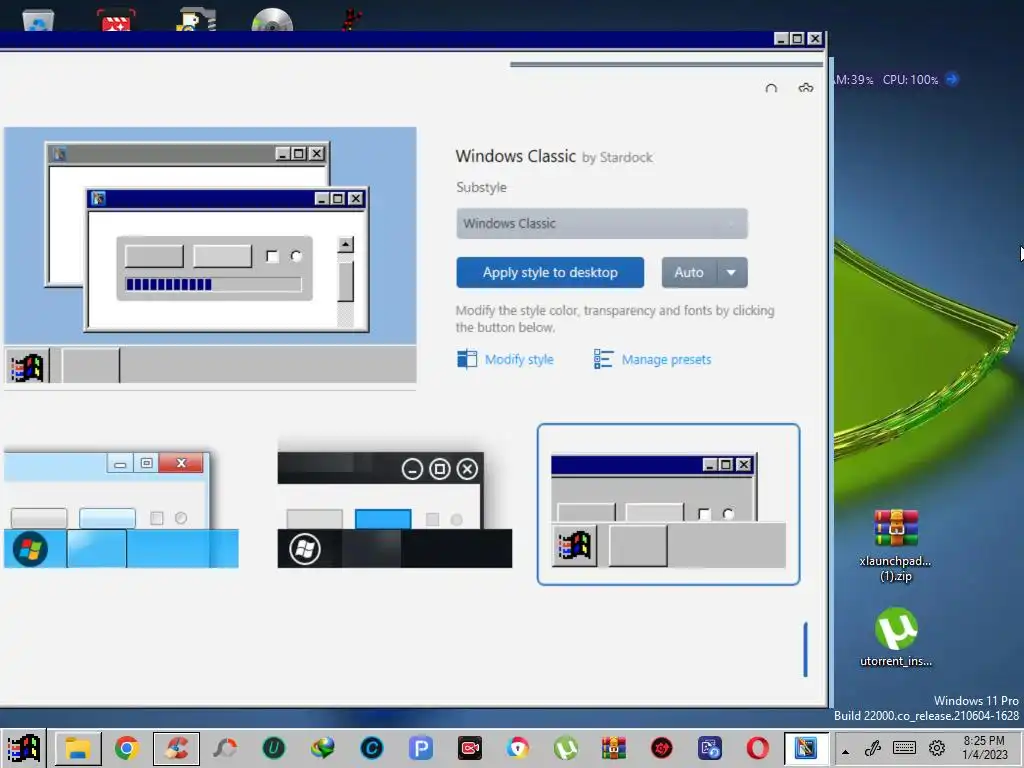1024x768 pixels.
Task: Open the red screen recorder app in taskbar
Action: coord(470,748)
